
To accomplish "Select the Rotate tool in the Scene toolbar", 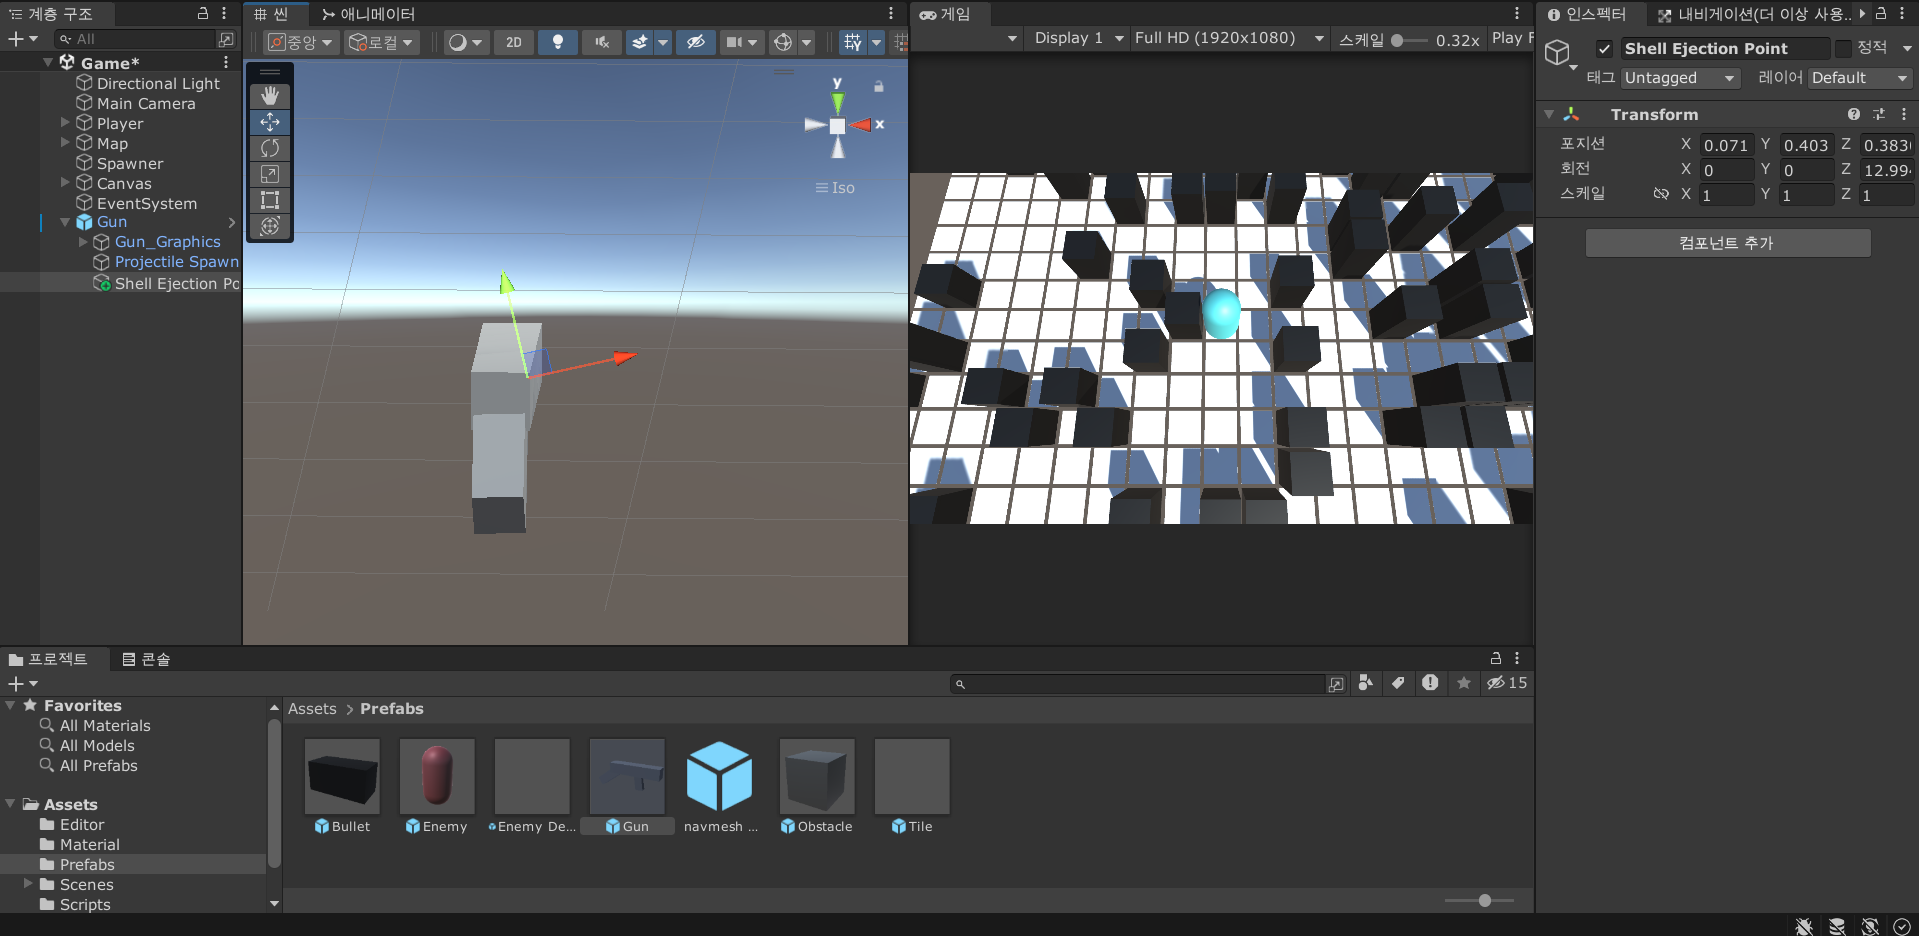I will click(270, 148).
